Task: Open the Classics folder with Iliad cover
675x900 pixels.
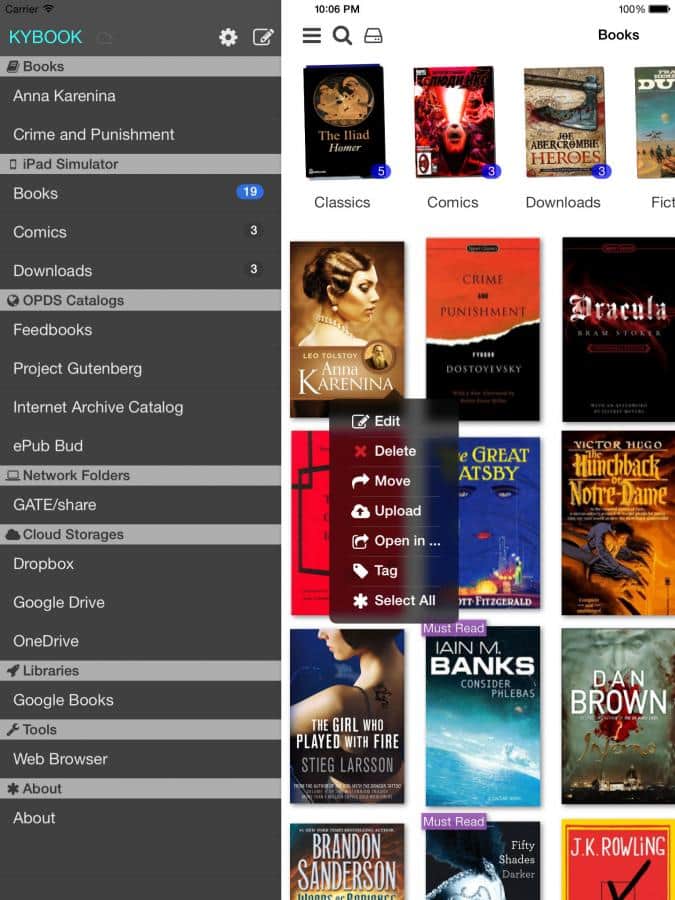Action: (344, 123)
